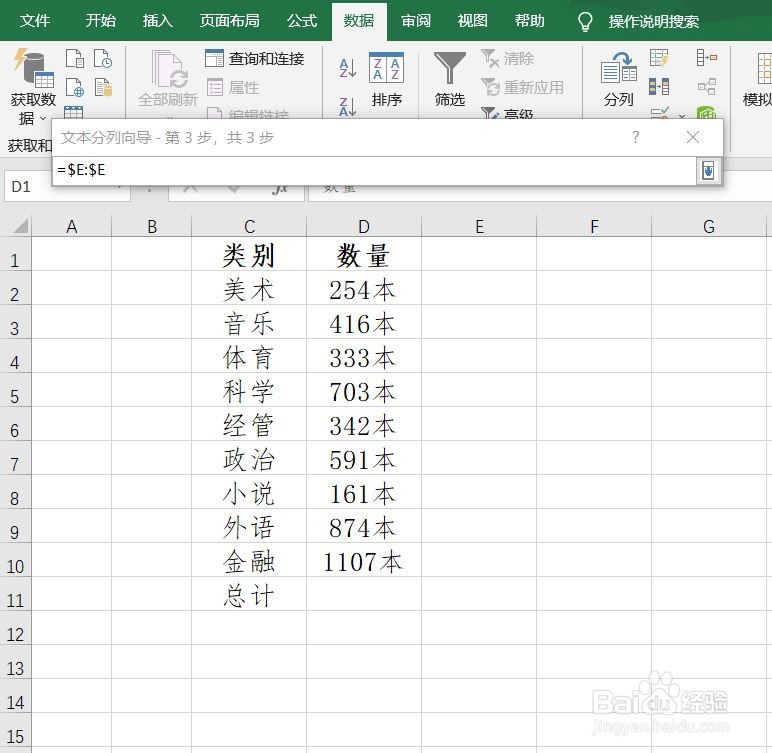Viewport: 772px width, 753px height.
Task: Click cell containing 总计
Action: pos(249,594)
